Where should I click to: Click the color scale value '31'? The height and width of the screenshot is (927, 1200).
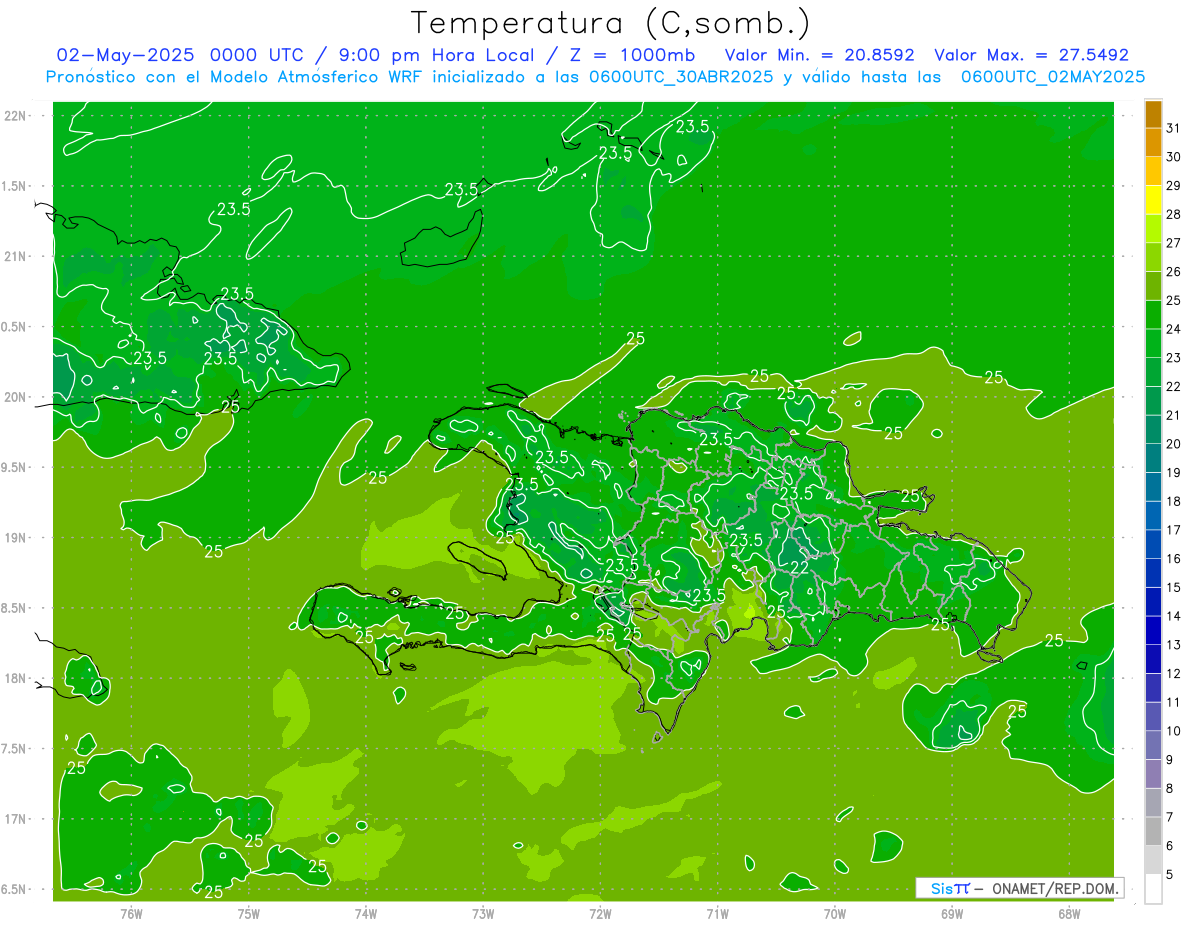point(1173,128)
